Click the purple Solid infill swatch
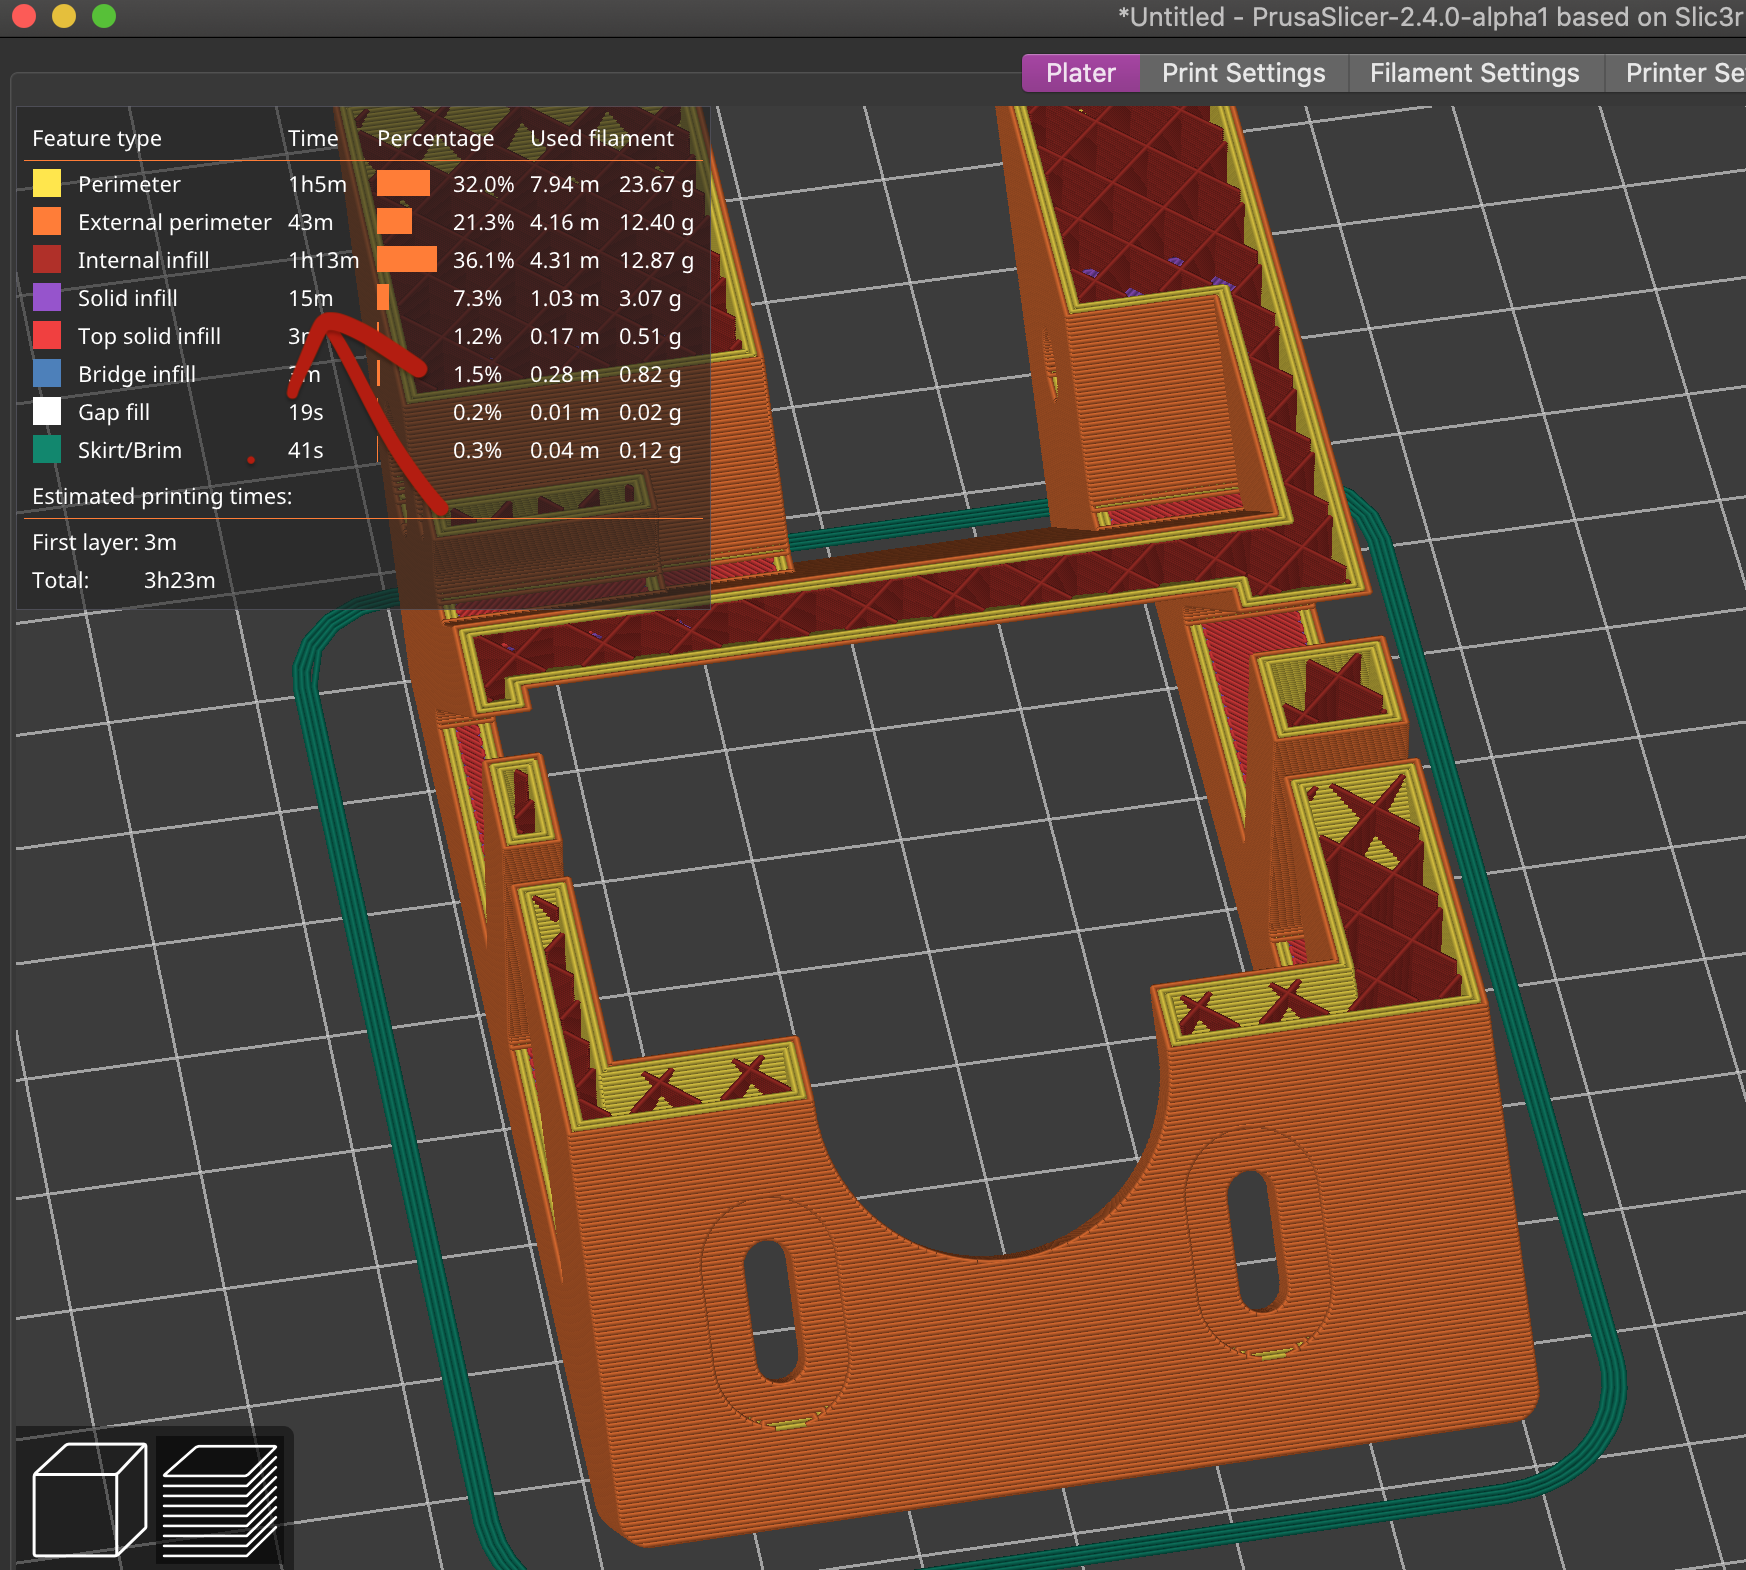 [x=47, y=297]
